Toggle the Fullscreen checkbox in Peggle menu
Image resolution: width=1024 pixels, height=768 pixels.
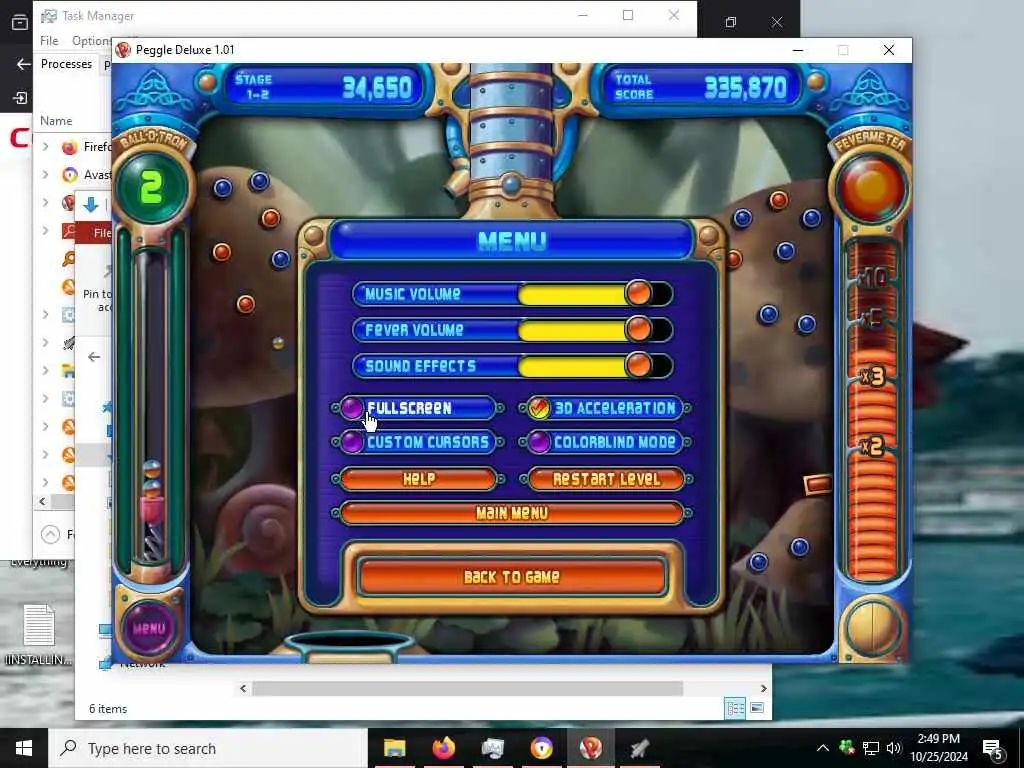point(352,408)
